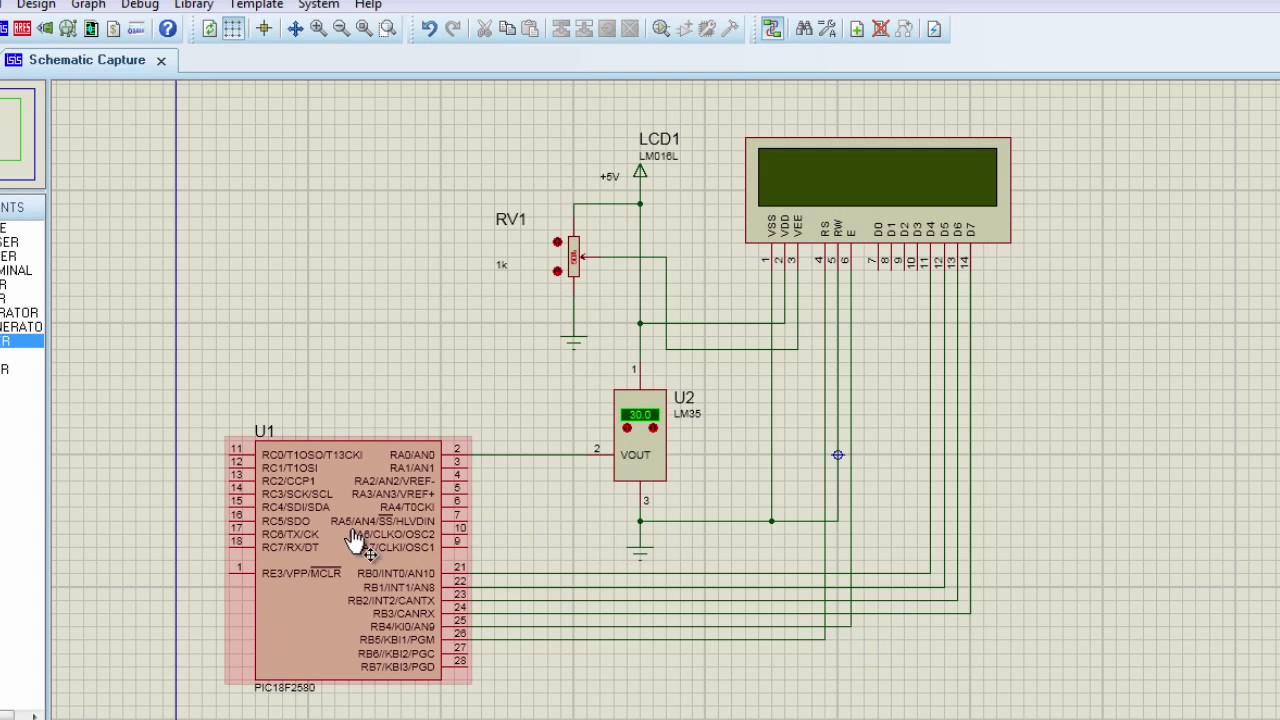Viewport: 1280px width, 720px height.
Task: Open the Property Assignment Tool icon
Action: point(827,29)
